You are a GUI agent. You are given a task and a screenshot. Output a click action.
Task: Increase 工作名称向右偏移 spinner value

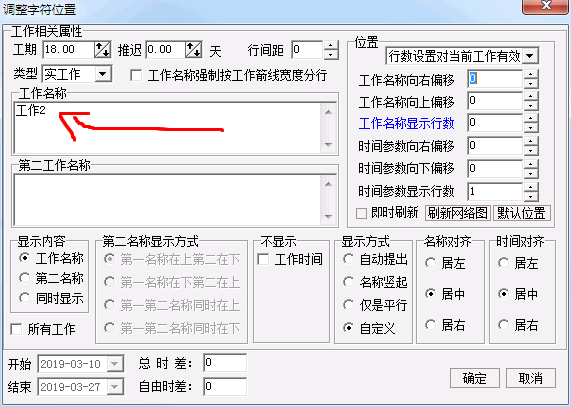pos(531,74)
